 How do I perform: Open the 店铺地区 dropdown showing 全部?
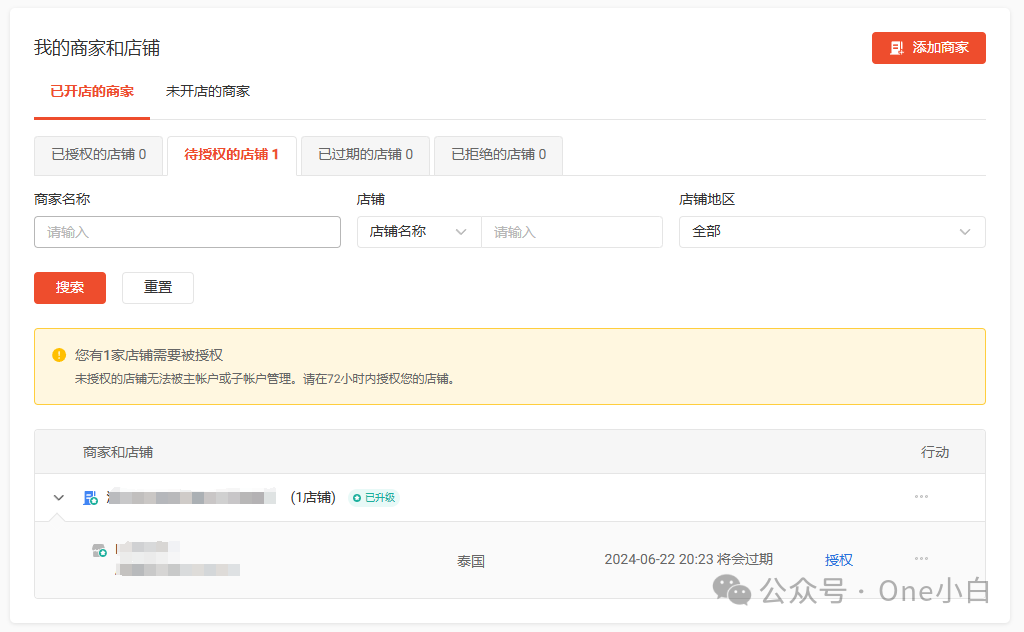pos(830,231)
